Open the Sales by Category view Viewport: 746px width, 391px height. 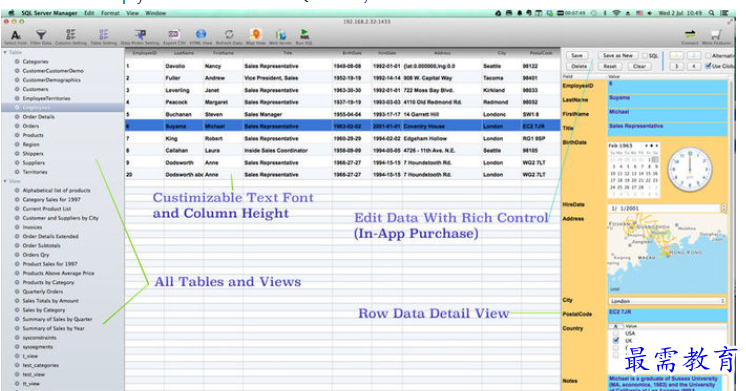(44, 310)
